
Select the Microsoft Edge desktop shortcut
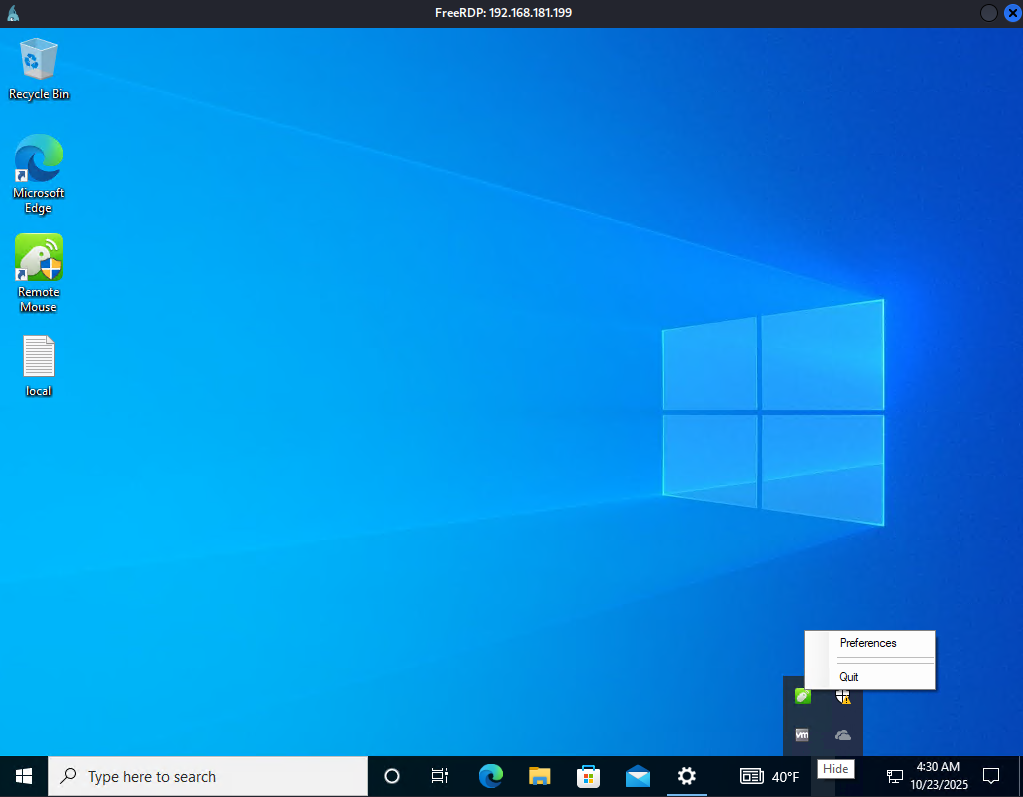pos(39,173)
